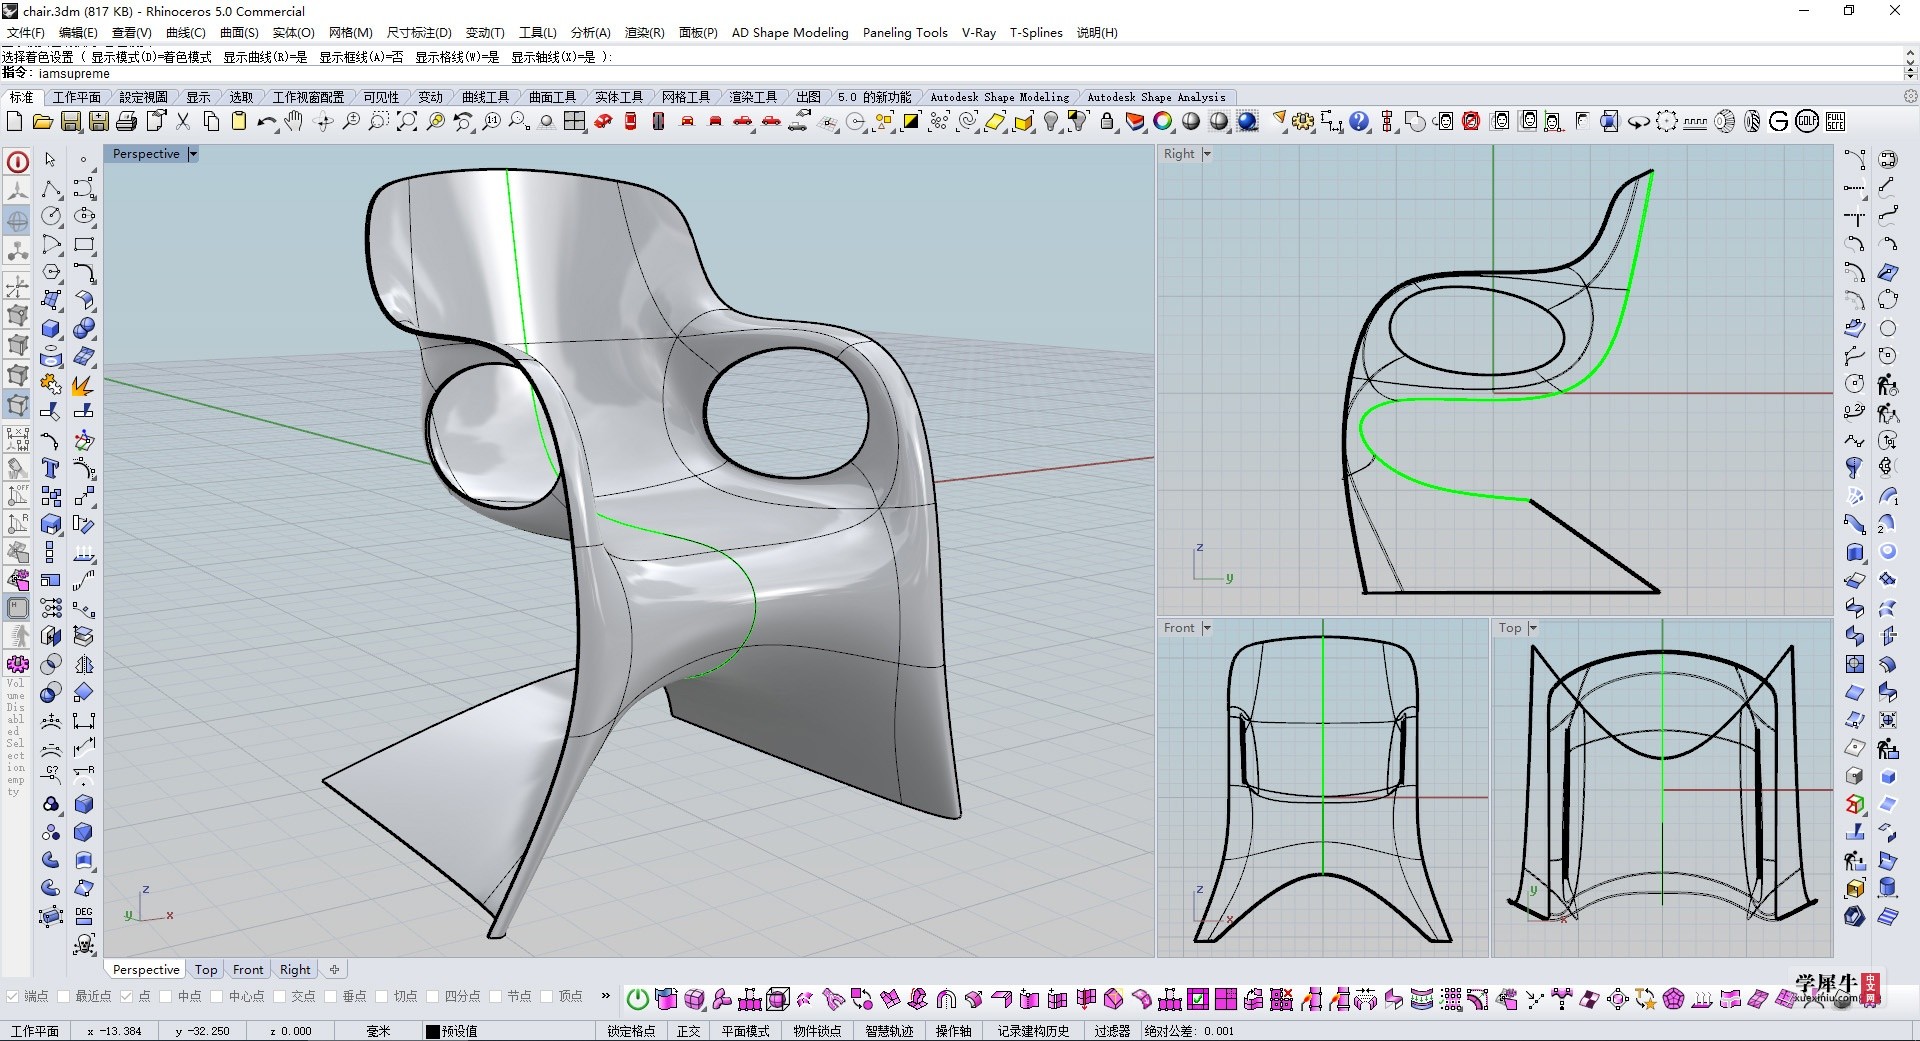
Task: Click the 过滤器 filter status pane
Action: [1112, 1031]
